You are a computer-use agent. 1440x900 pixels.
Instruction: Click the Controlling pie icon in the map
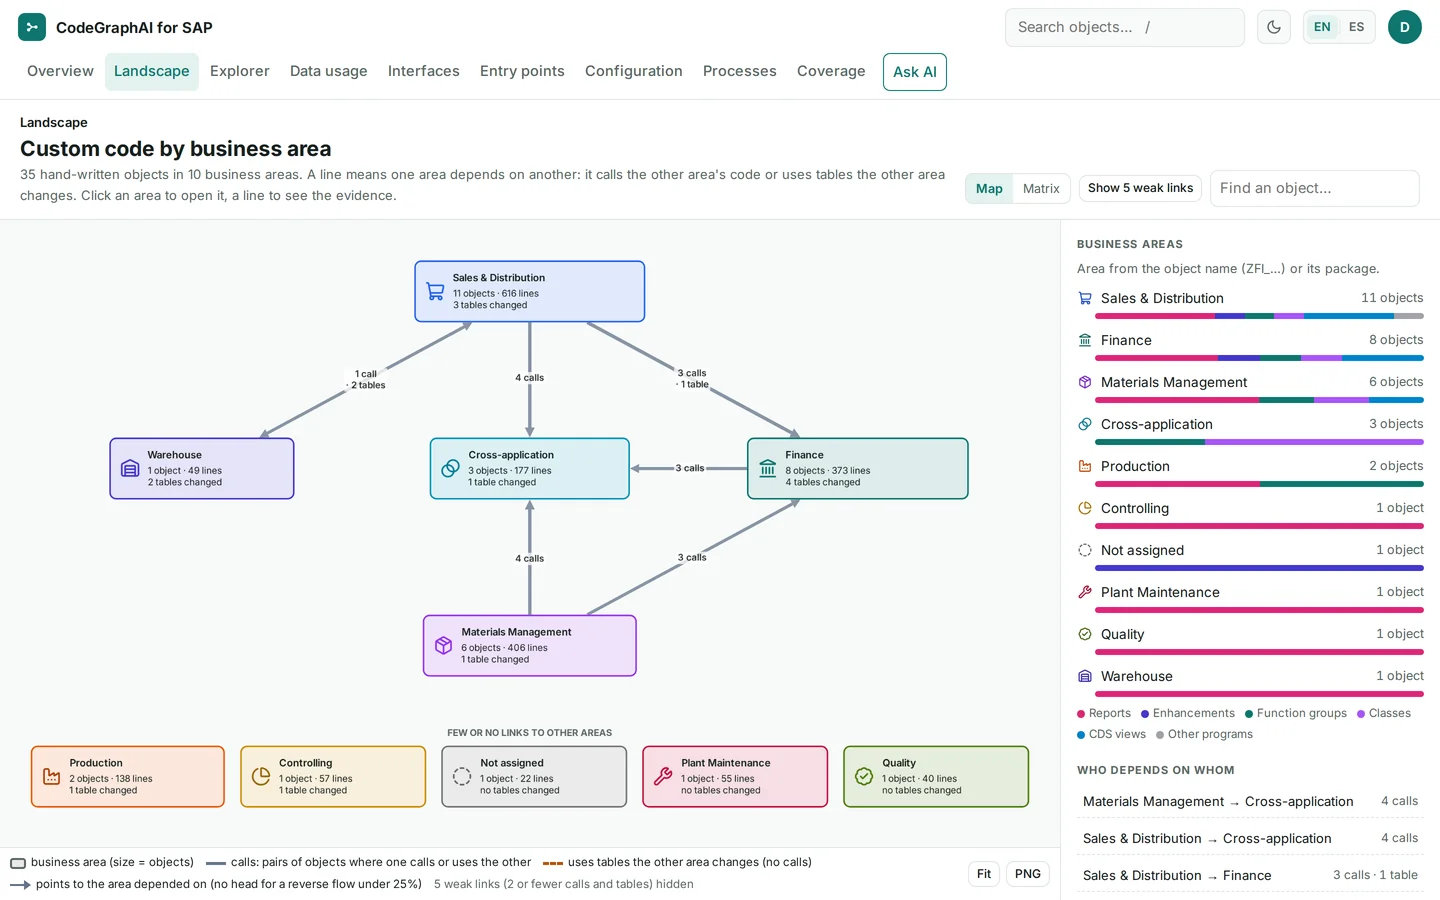click(261, 776)
